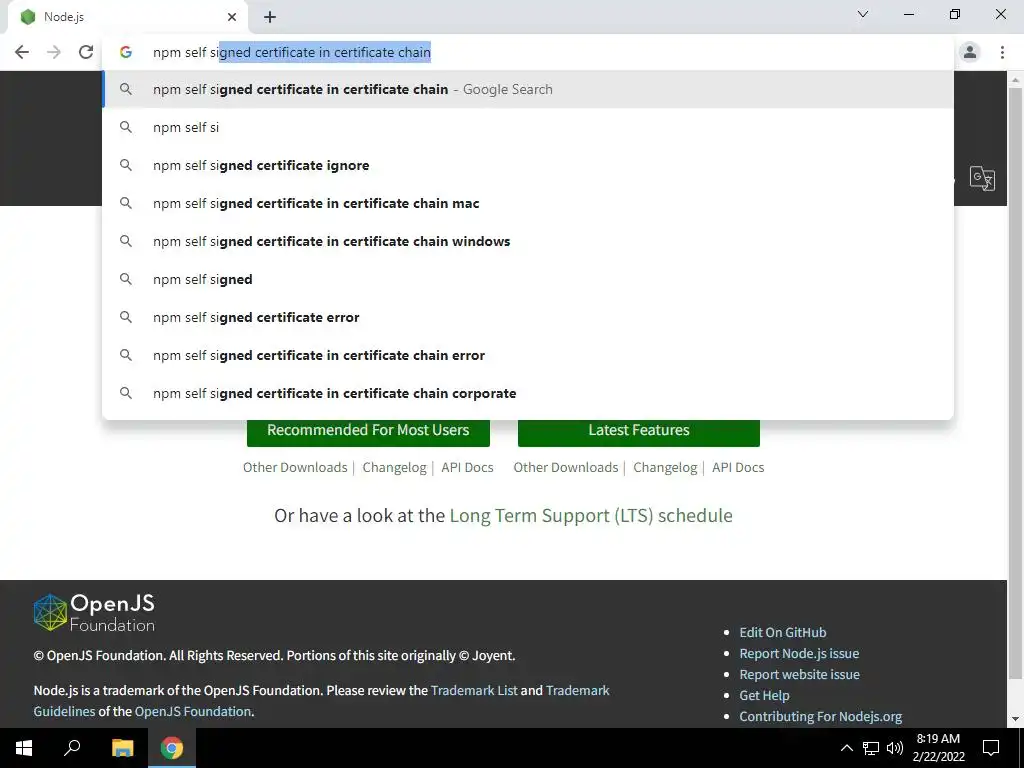Click the page translate icon
Screen dimensions: 1024x768
coord(982,178)
